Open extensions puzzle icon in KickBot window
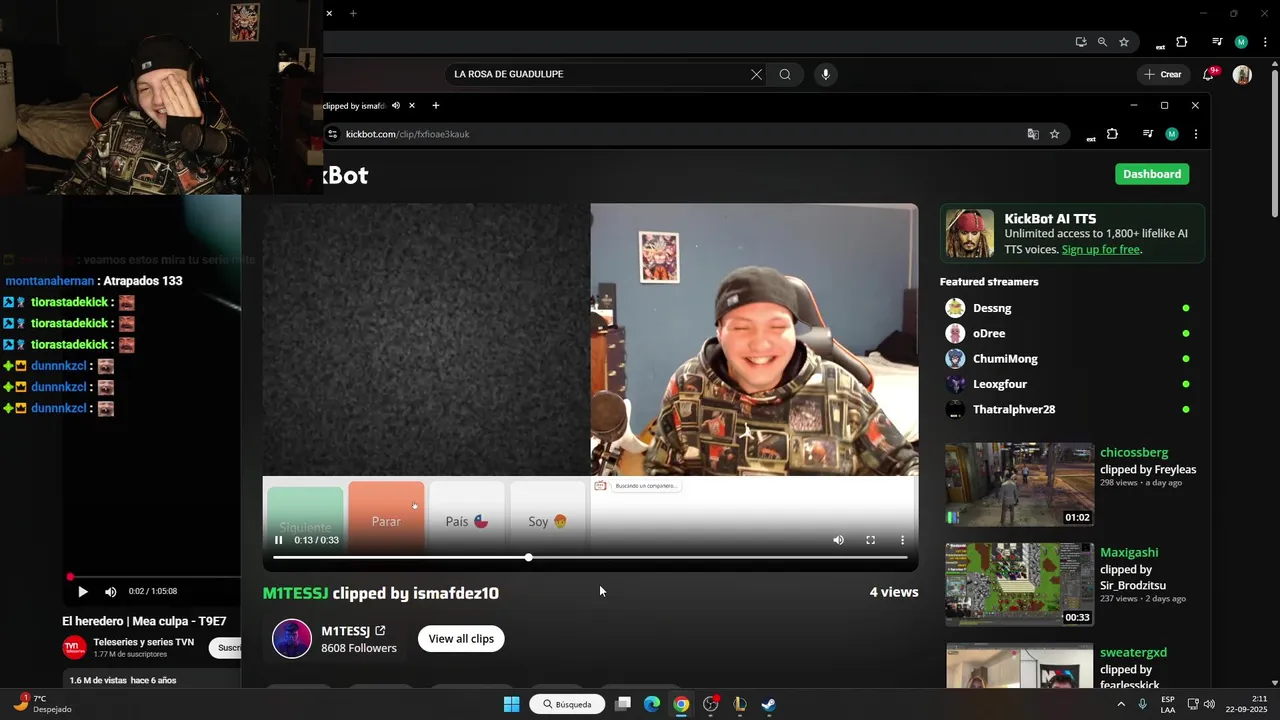The height and width of the screenshot is (720, 1280). coord(1112,134)
